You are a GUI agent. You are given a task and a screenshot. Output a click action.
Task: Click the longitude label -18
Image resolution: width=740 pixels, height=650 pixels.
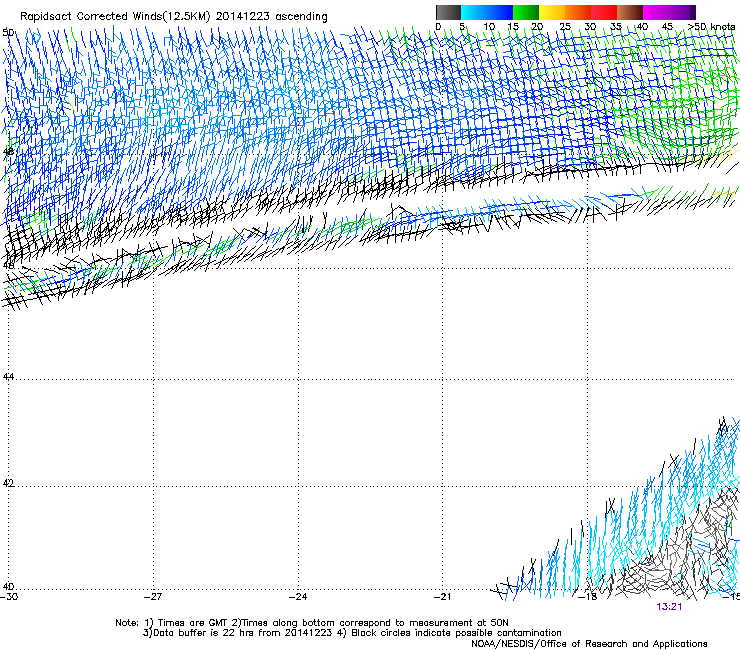point(588,597)
